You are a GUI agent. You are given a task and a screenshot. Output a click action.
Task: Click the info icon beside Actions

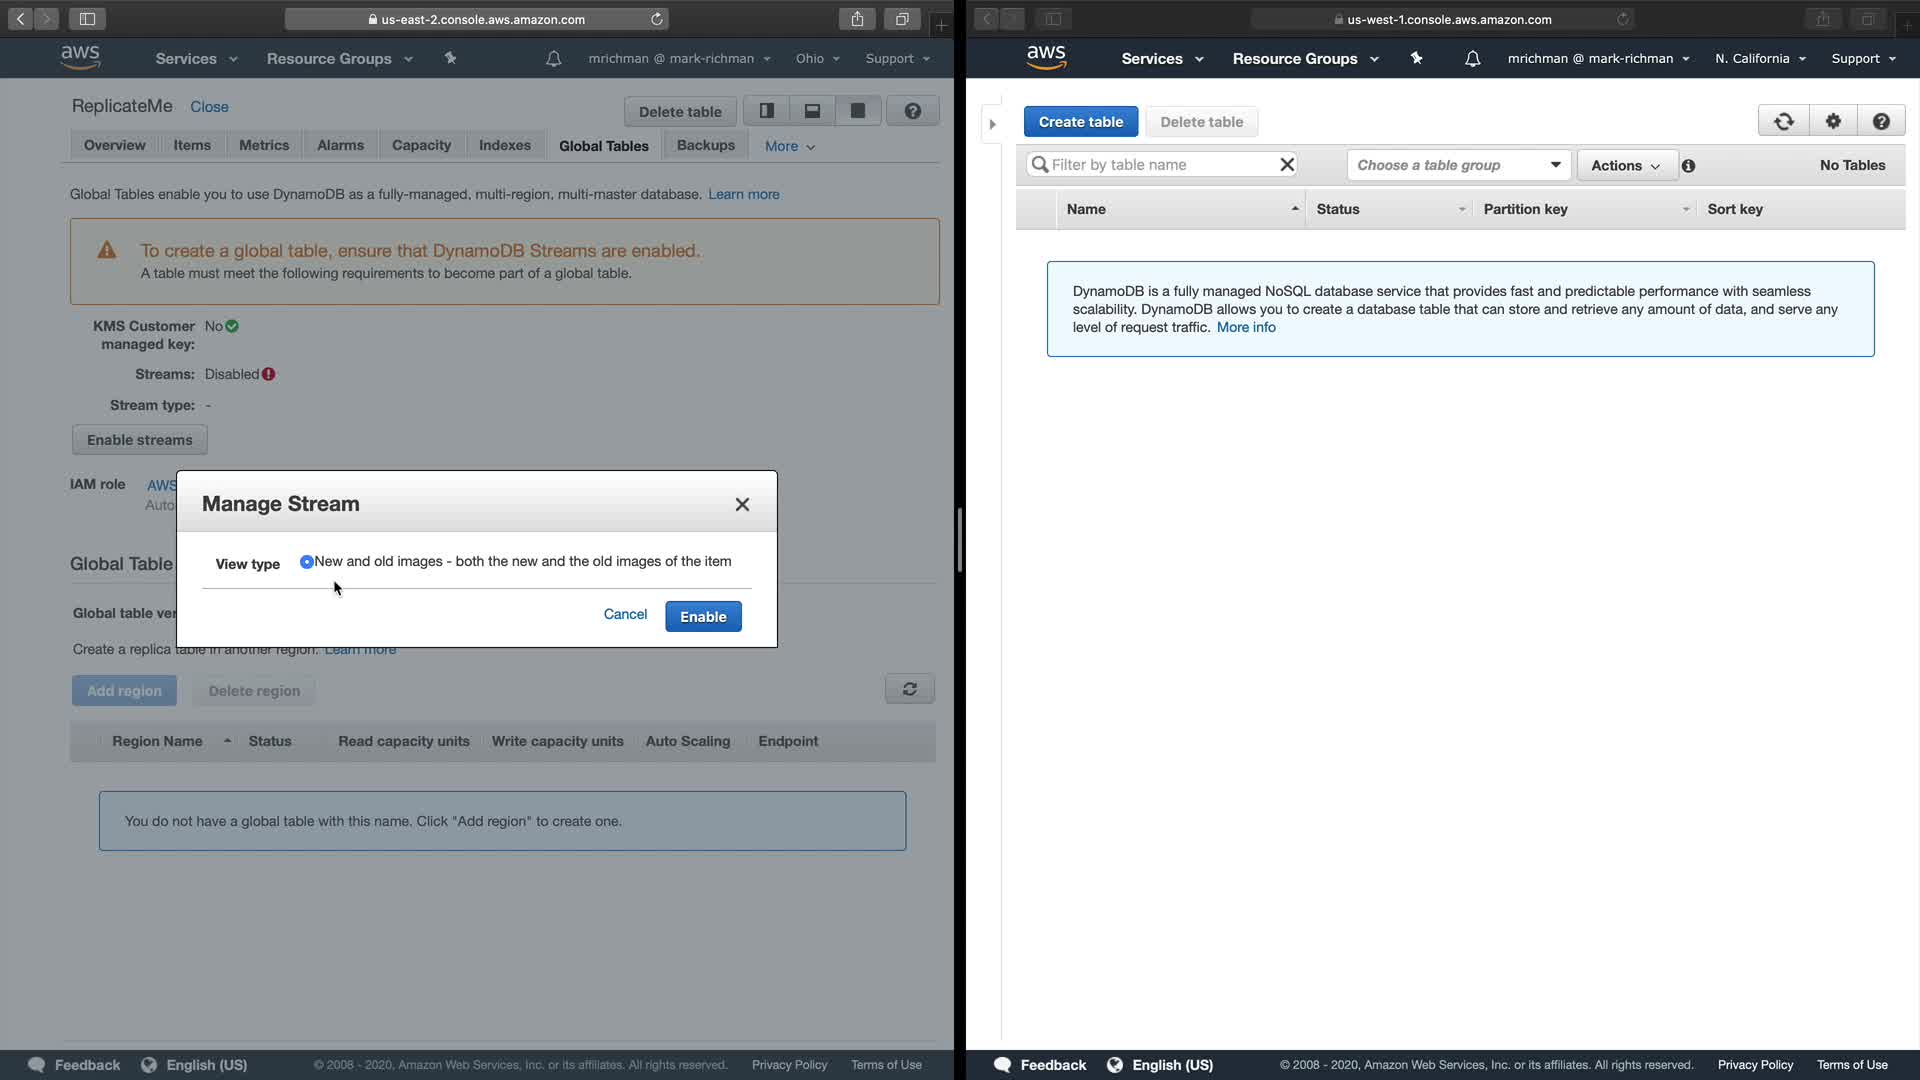pos(1688,166)
